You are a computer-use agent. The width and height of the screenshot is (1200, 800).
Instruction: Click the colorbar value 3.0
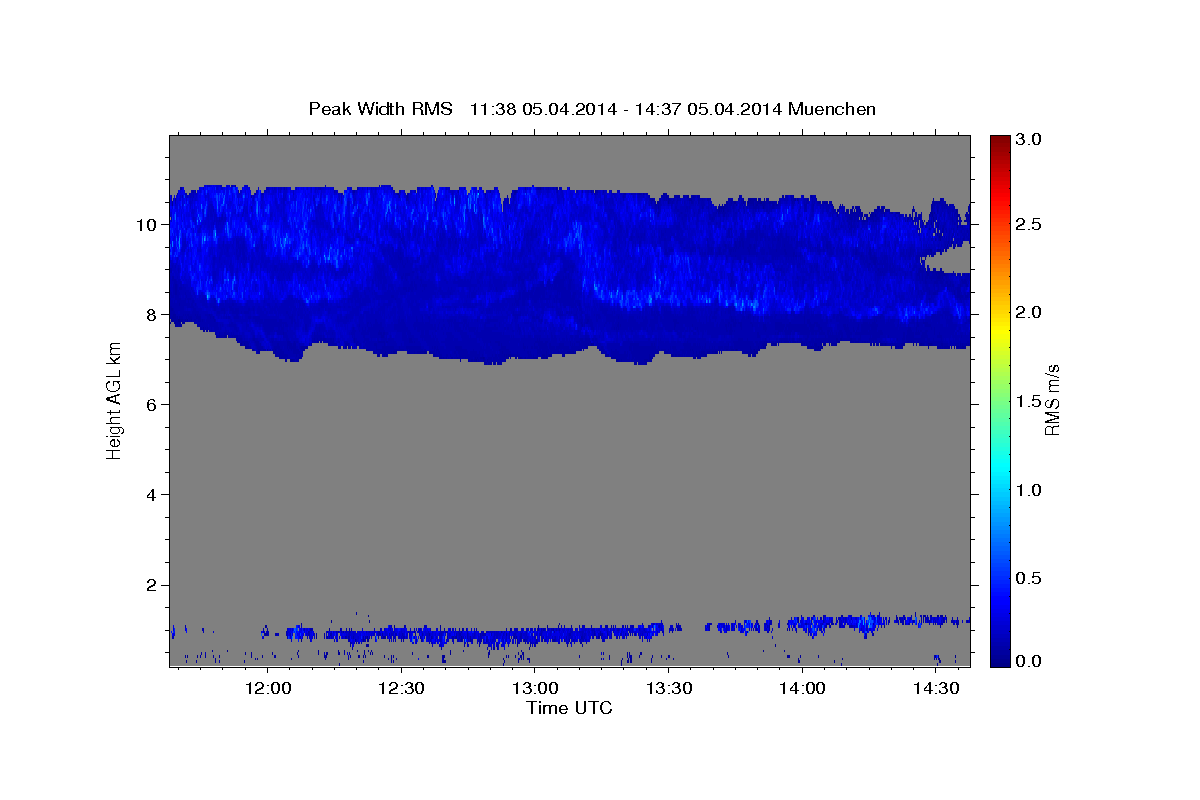(1030, 141)
